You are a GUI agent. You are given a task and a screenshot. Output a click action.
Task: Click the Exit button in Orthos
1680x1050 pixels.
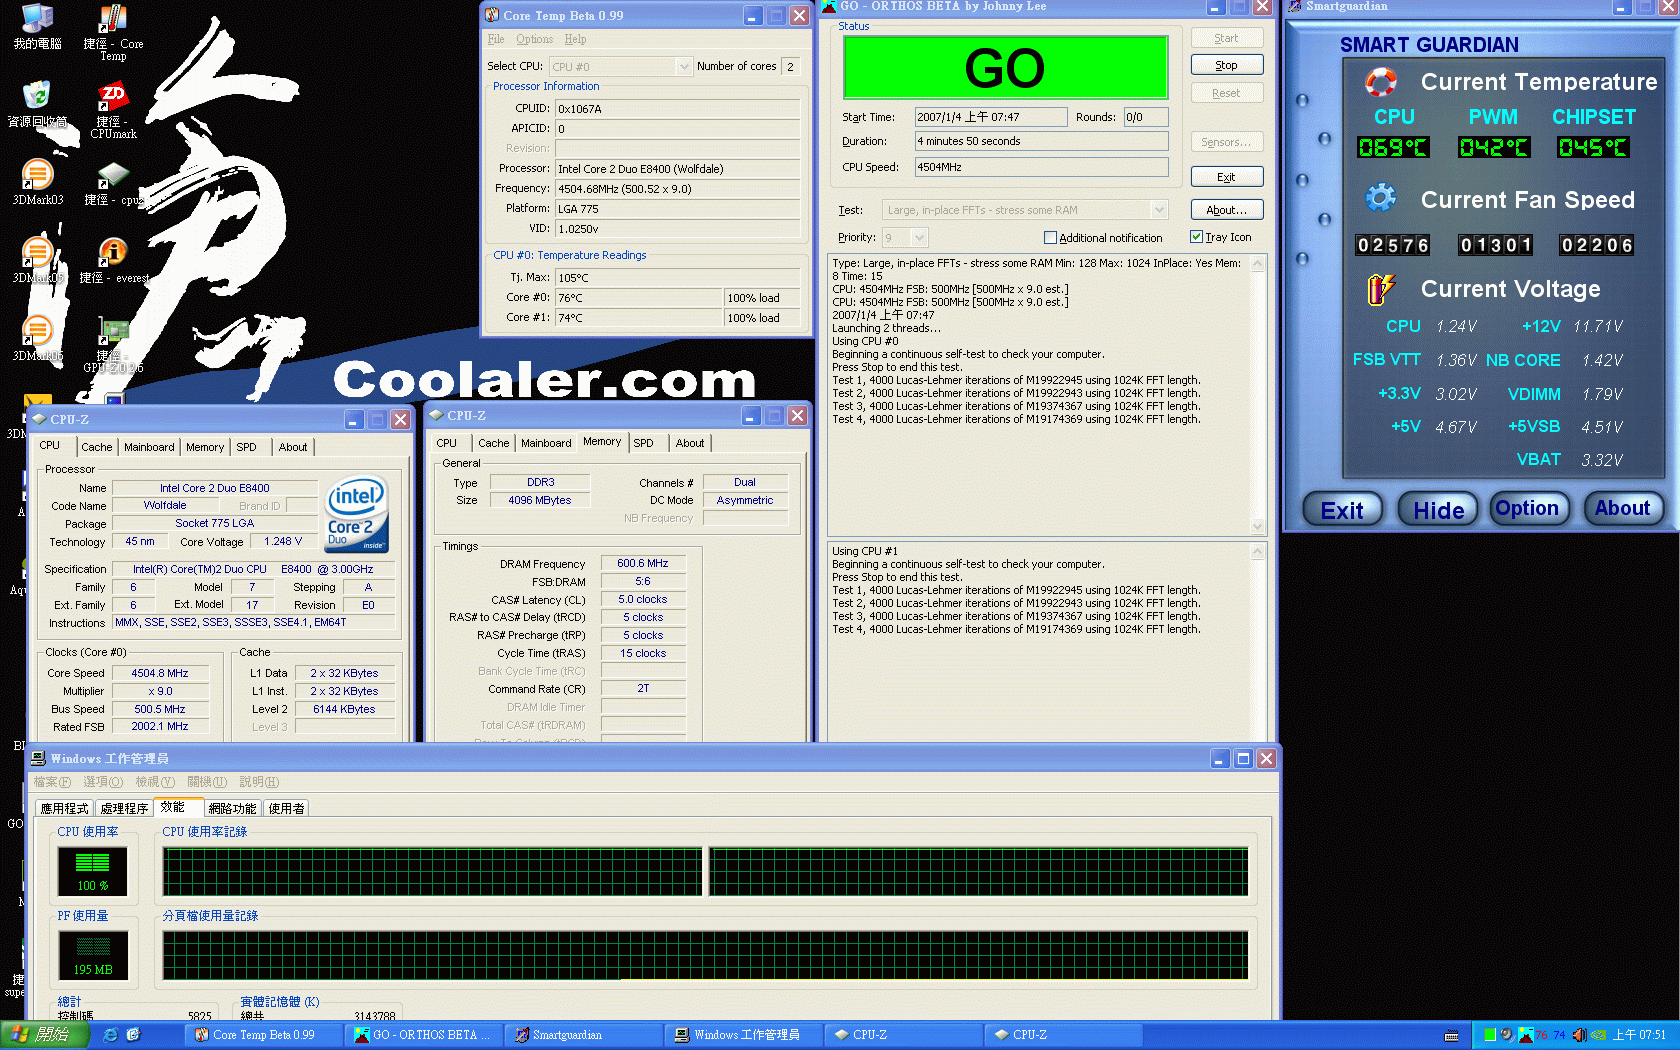click(1227, 177)
